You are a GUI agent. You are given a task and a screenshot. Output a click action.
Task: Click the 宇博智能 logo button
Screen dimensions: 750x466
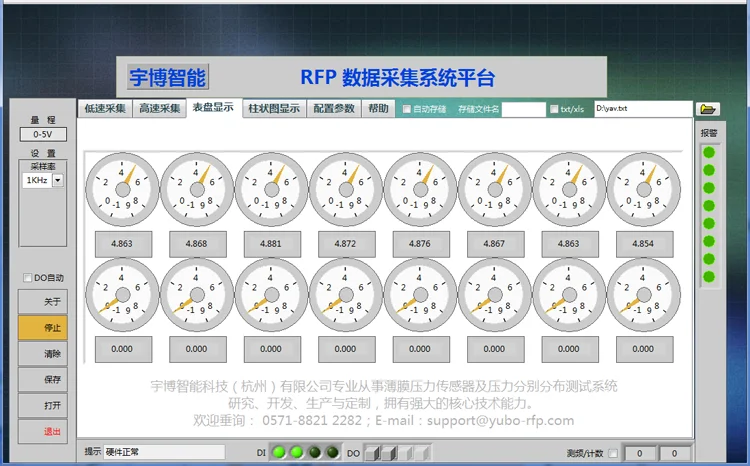pyautogui.click(x=168, y=77)
